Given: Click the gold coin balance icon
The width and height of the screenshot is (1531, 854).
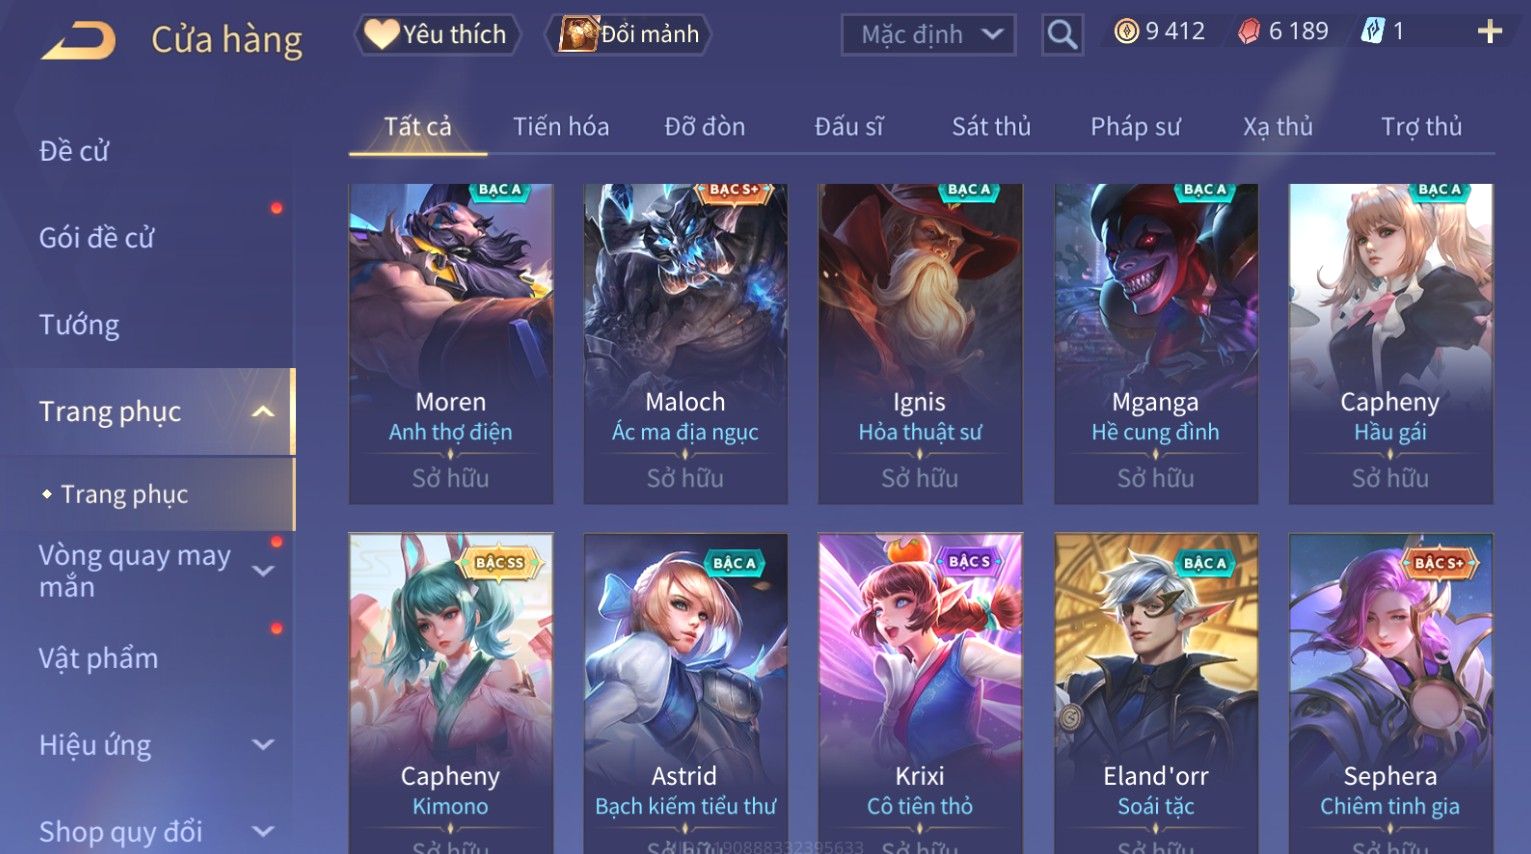Looking at the screenshot, I should click(x=1126, y=32).
